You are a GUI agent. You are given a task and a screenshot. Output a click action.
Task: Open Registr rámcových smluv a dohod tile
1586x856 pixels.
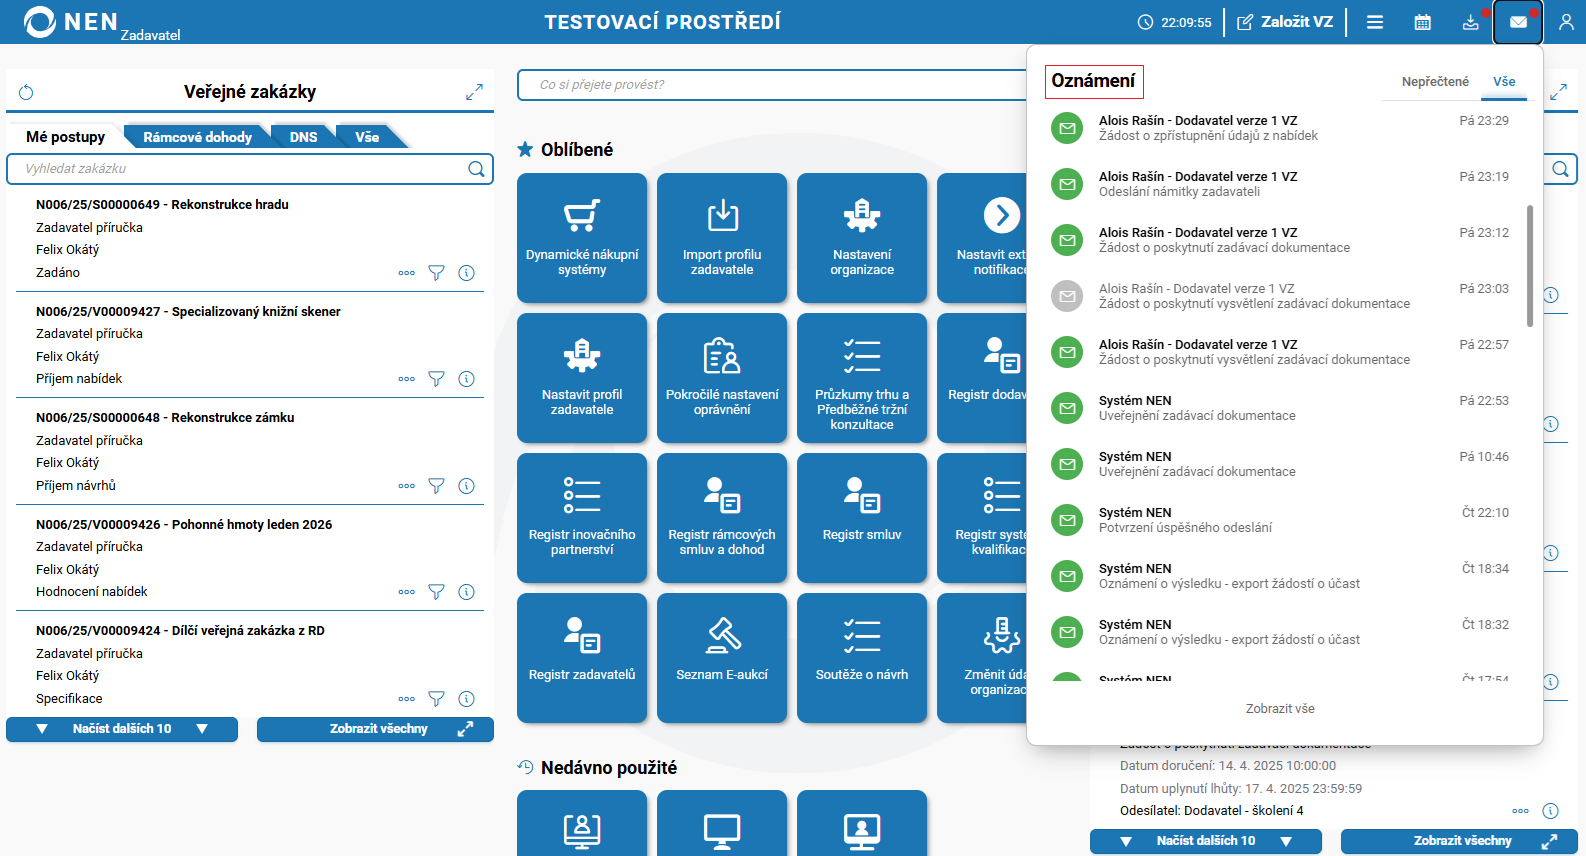click(x=722, y=518)
